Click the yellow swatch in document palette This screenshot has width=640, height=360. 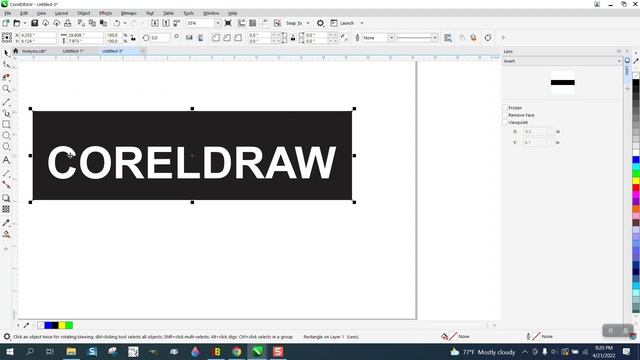point(62,325)
